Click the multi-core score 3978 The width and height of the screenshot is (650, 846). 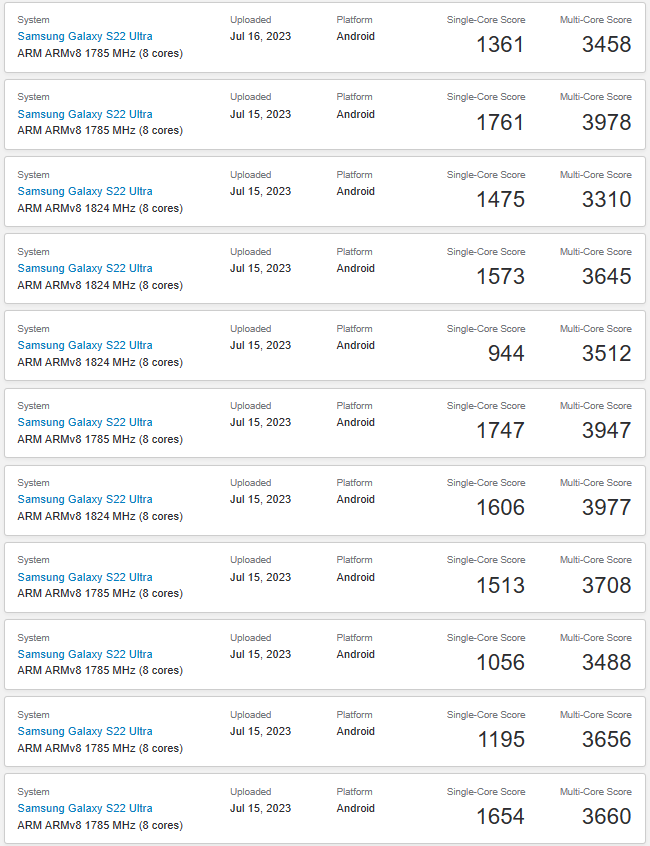click(606, 122)
